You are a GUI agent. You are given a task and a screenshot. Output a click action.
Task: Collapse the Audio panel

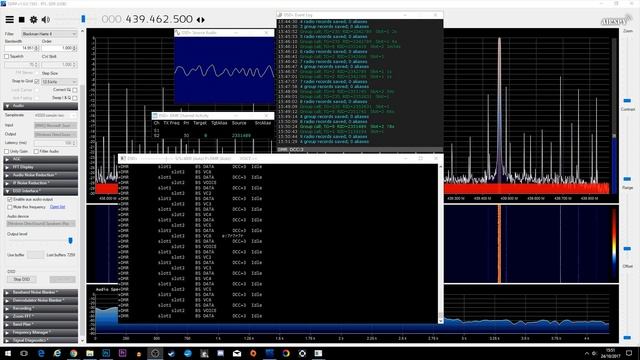[x=40, y=106]
